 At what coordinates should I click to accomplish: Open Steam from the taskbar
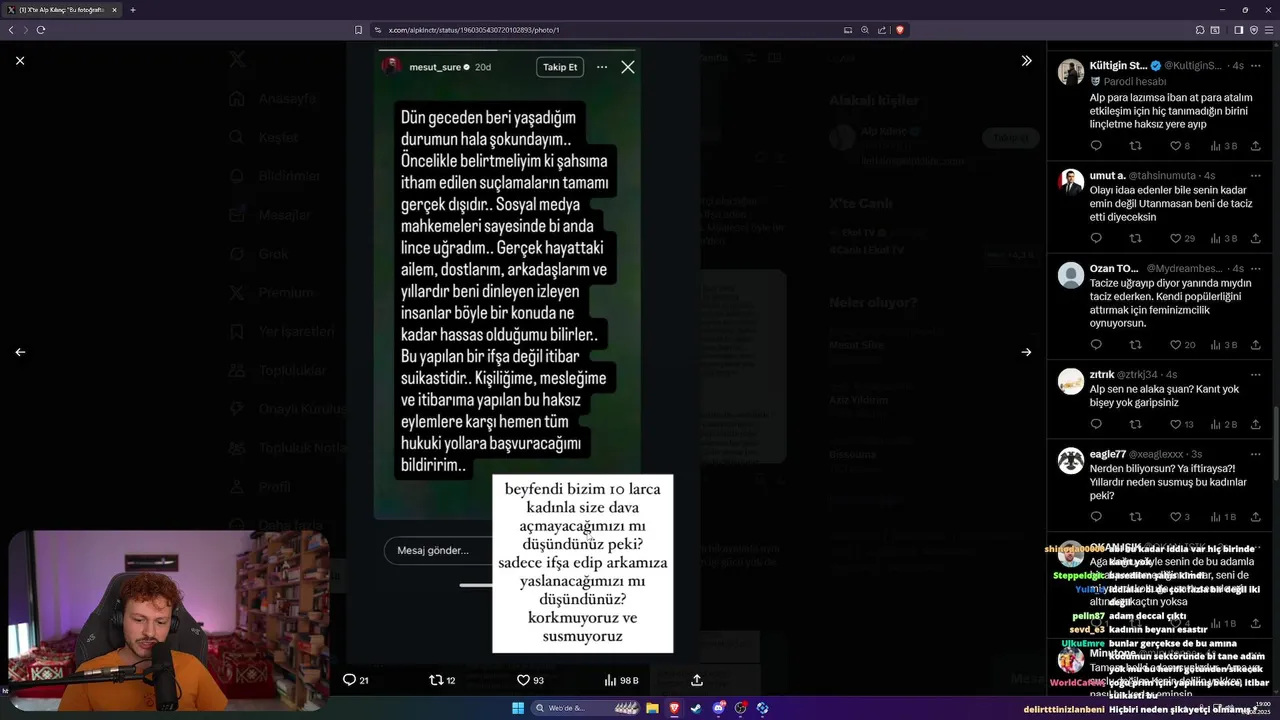point(696,708)
